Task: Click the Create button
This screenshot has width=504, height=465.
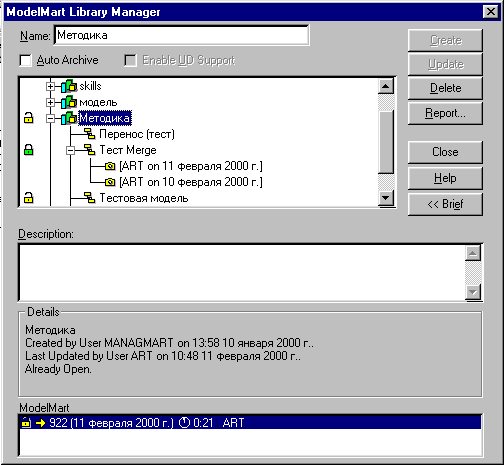Action: click(445, 40)
